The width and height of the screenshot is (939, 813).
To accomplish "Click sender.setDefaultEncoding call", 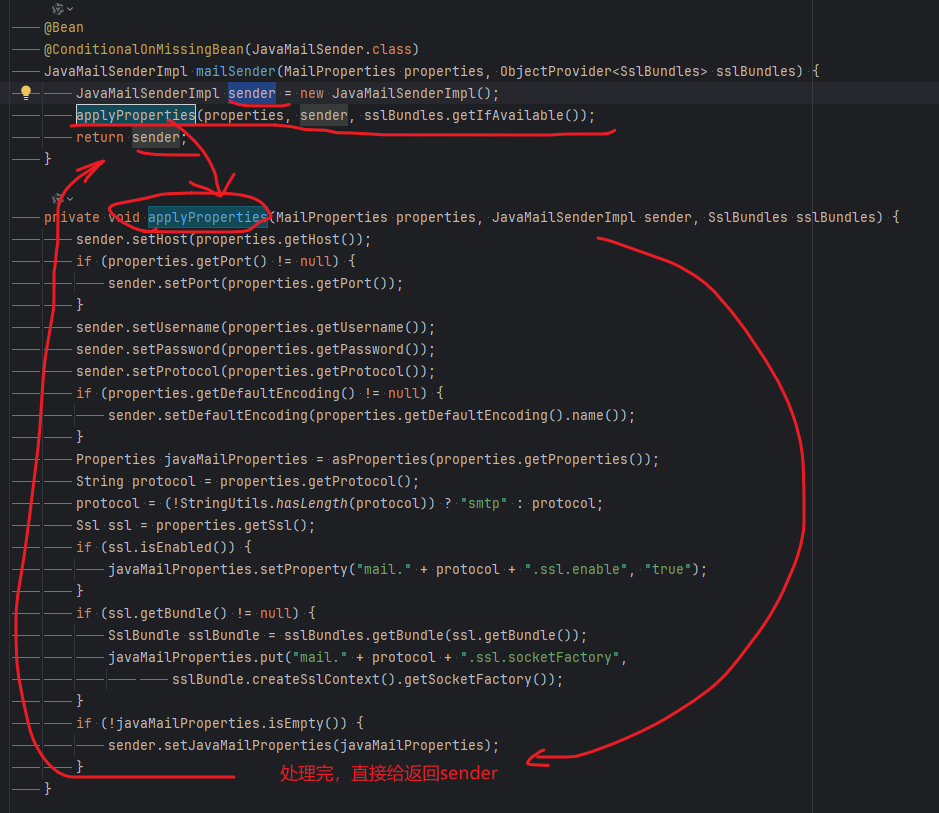I will point(371,415).
